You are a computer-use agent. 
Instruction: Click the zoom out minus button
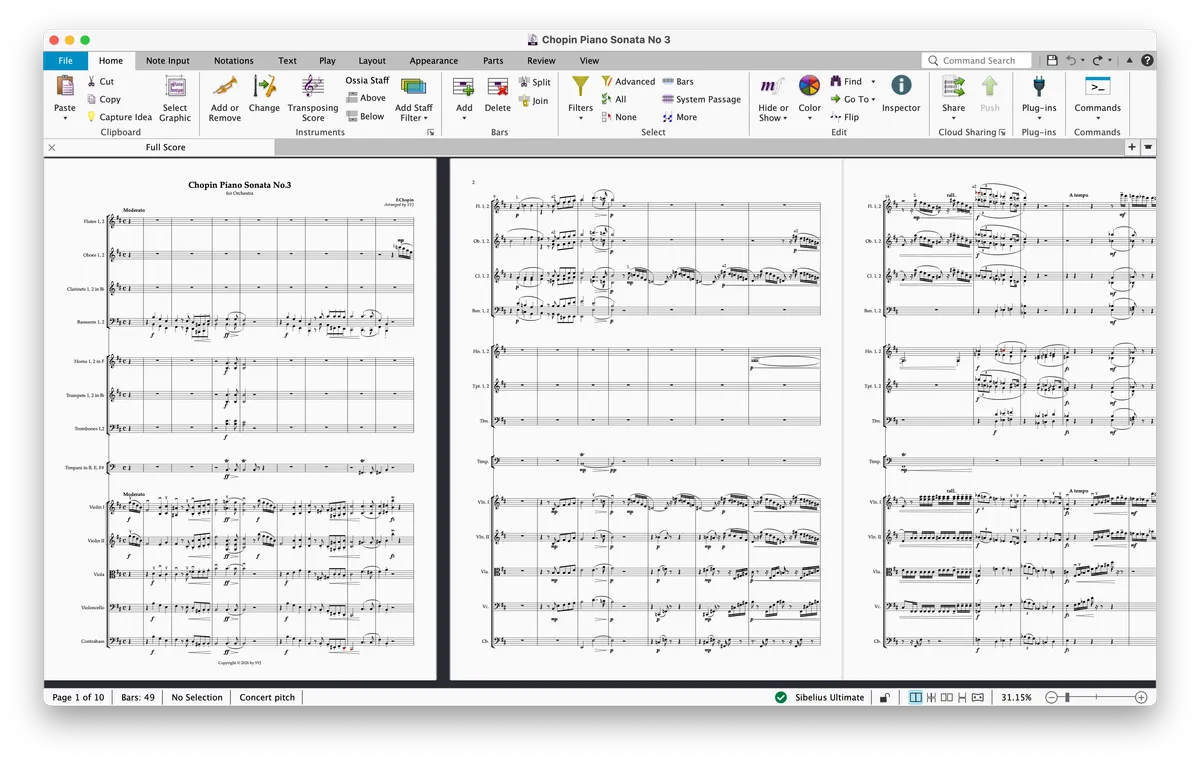coord(1051,697)
